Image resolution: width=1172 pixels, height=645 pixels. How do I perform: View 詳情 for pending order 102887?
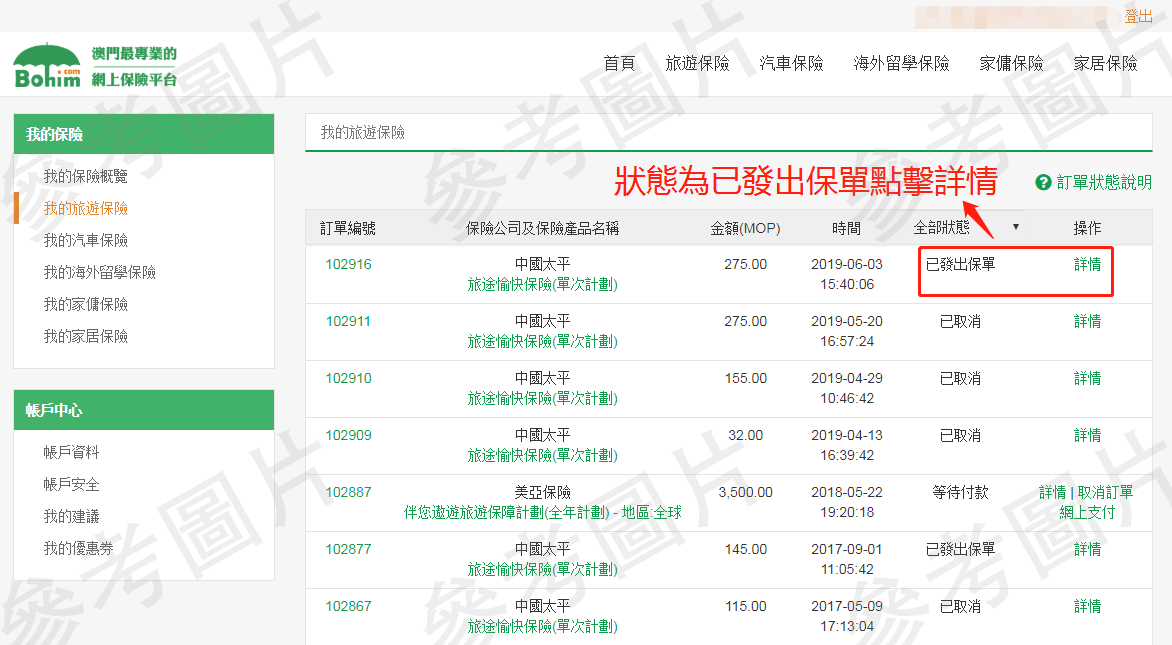click(x=1052, y=492)
